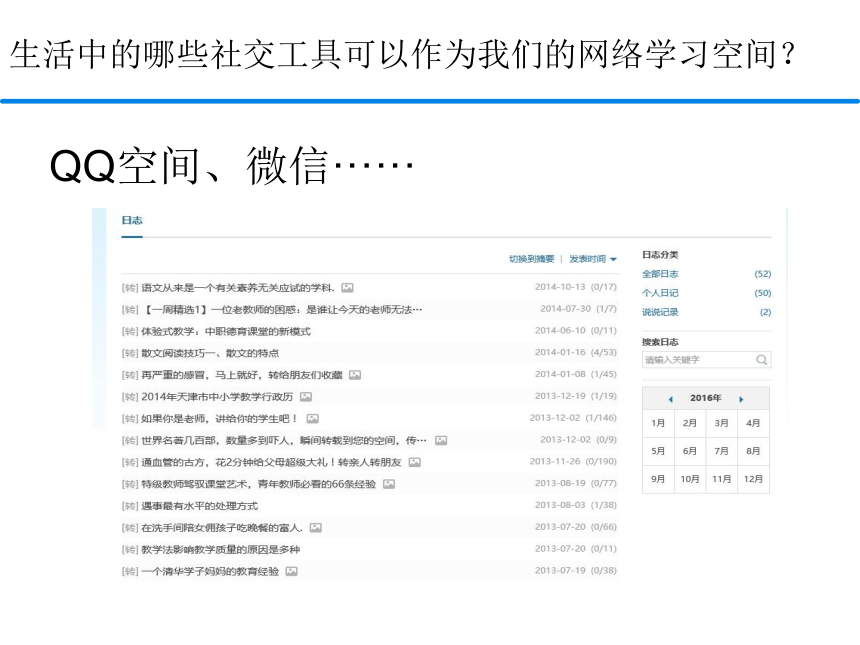The width and height of the screenshot is (860, 645).
Task: Select 9月 in the 2016年 calendar
Action: click(x=658, y=479)
